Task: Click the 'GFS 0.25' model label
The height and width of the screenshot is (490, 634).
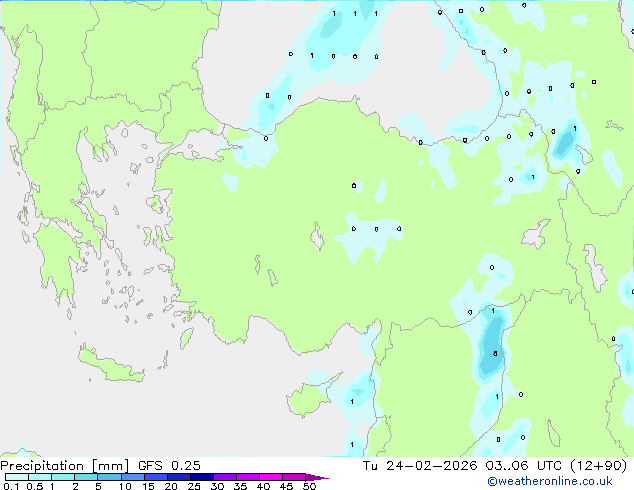Action: tap(169, 466)
